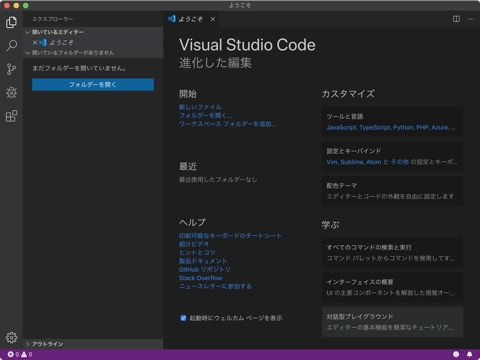Close ようこそ in open editors list

(35, 42)
